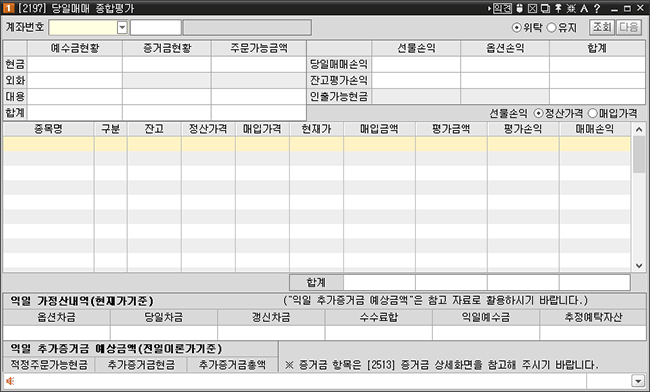This screenshot has width=650, height=392.
Task: Click the 예수금현황 header
Action: click(75, 48)
